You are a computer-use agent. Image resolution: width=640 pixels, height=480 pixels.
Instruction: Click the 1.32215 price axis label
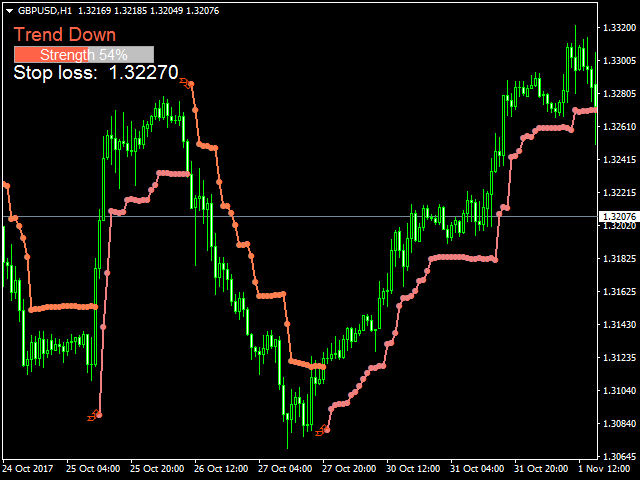click(619, 193)
